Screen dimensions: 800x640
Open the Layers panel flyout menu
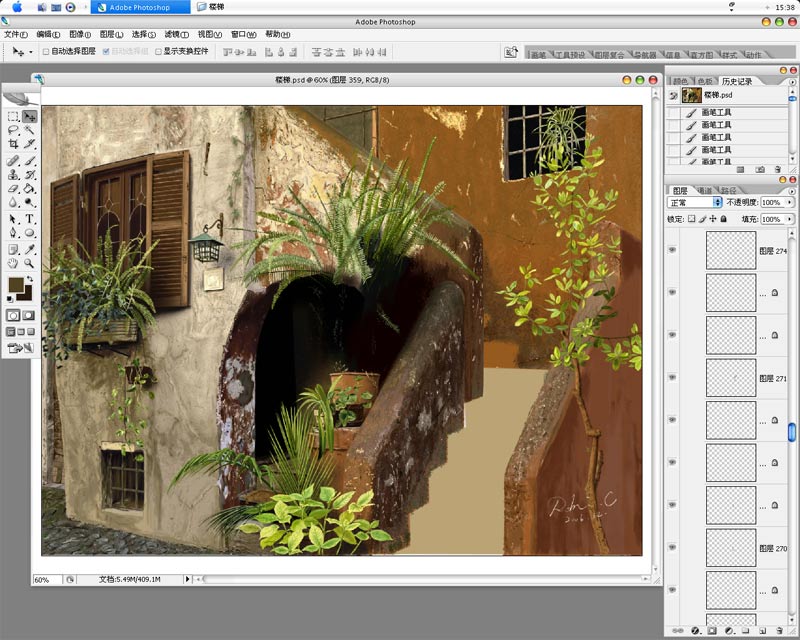(792, 191)
